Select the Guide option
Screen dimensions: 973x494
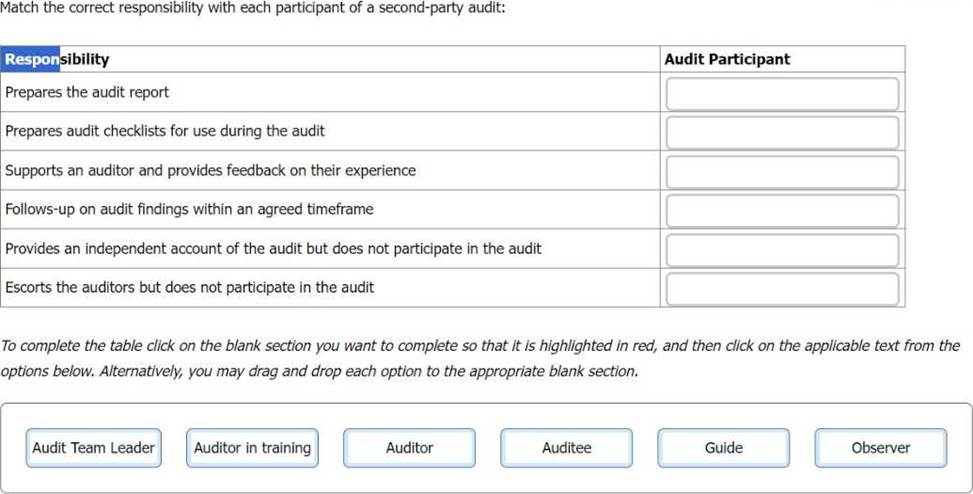coord(724,448)
